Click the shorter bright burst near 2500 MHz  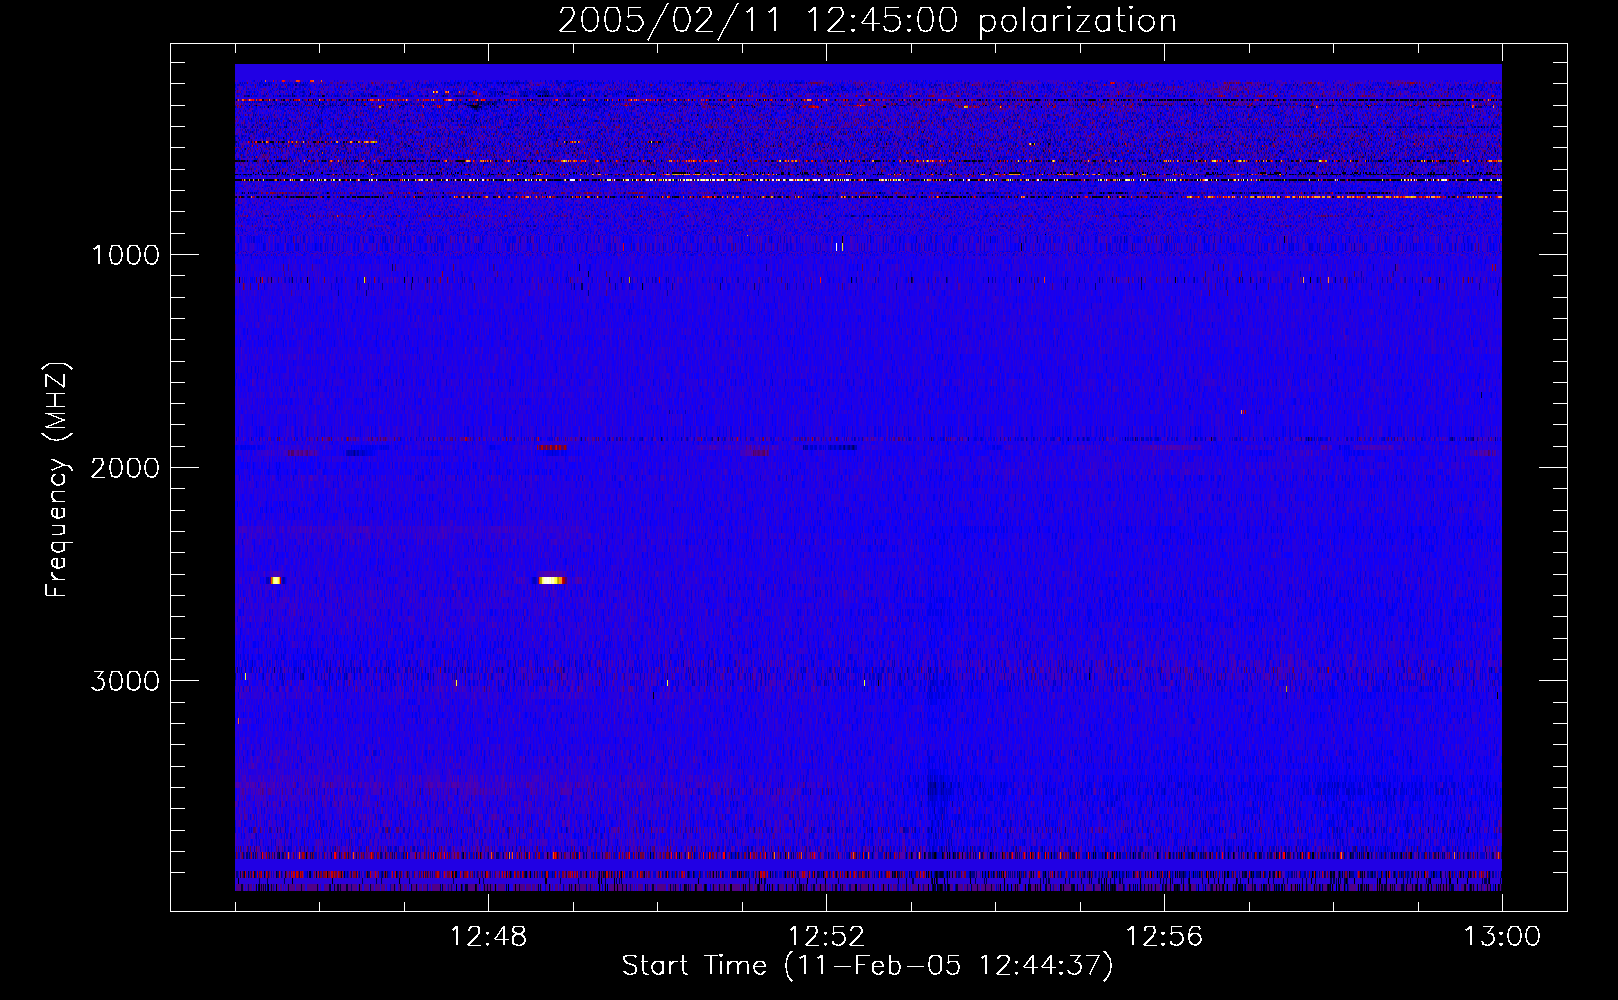coord(276,580)
